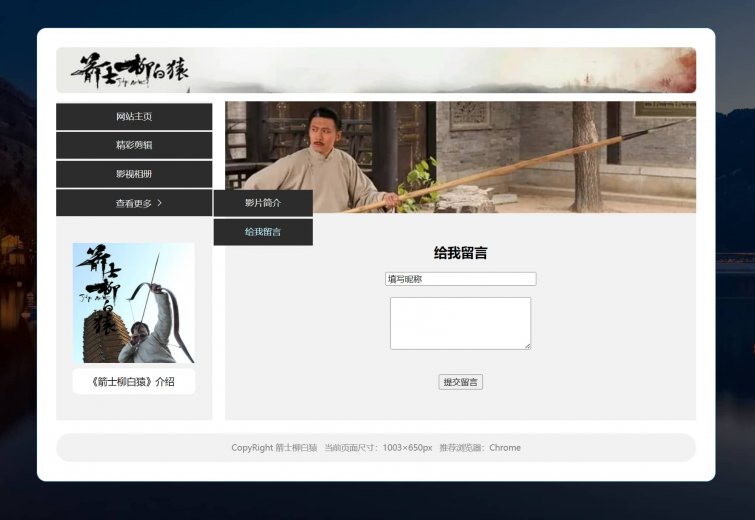Click the CopyRight 箭士柳白猿 footer text
Image resolution: width=755 pixels, height=520 pixels.
coord(274,448)
